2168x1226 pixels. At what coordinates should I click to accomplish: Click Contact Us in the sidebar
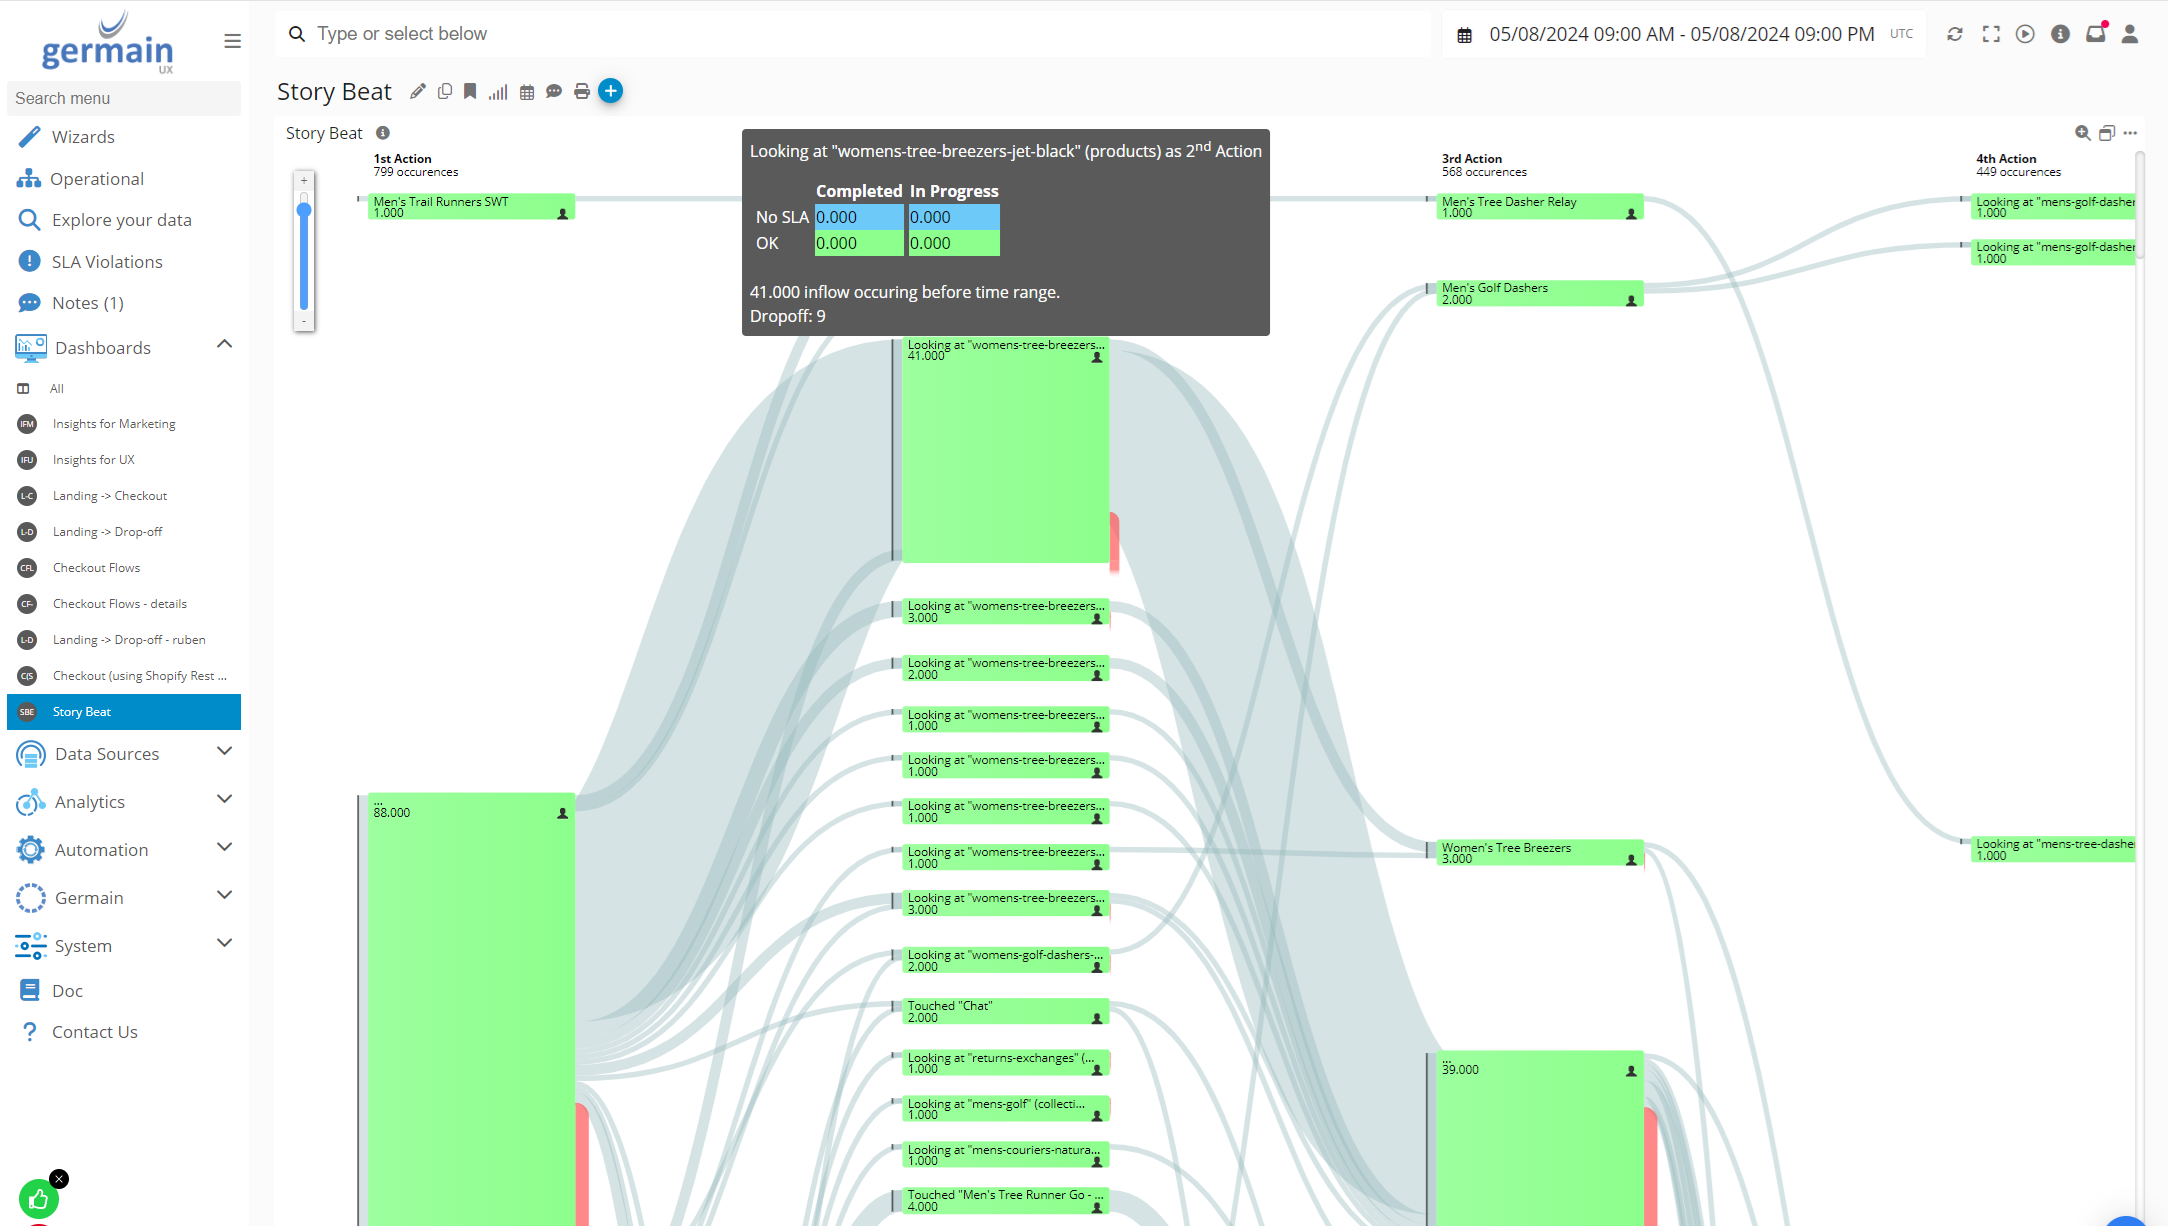95,1031
